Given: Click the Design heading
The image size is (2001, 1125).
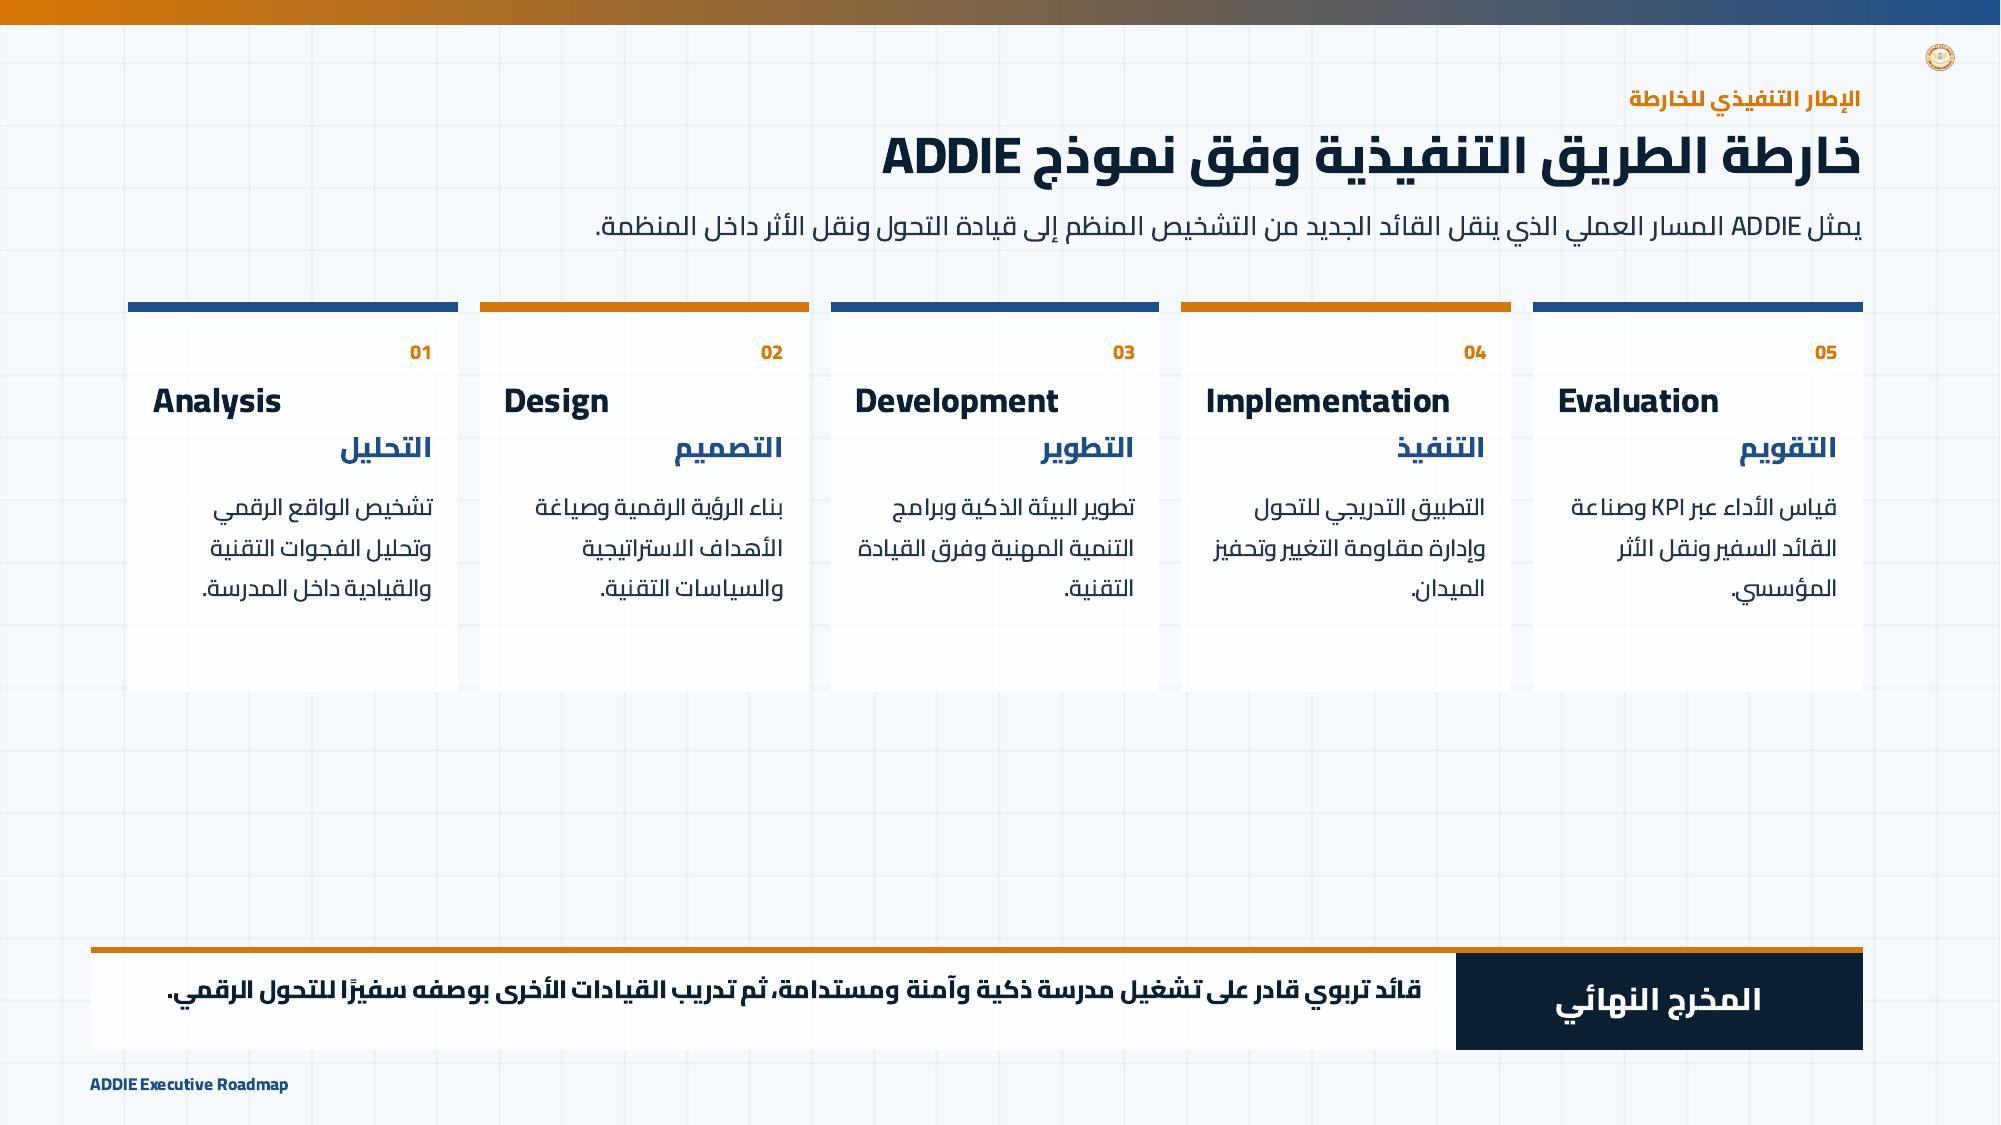Looking at the screenshot, I should pos(556,401).
